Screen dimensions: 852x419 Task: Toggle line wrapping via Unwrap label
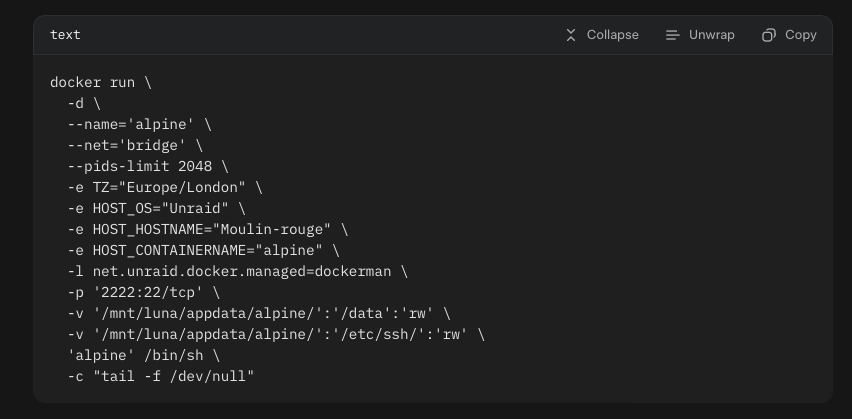coord(711,35)
